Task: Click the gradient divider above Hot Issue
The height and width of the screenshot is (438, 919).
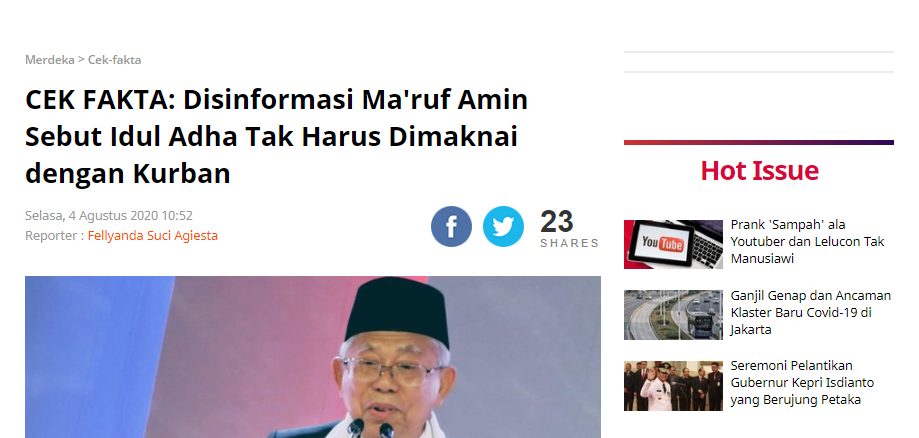Action: click(758, 142)
